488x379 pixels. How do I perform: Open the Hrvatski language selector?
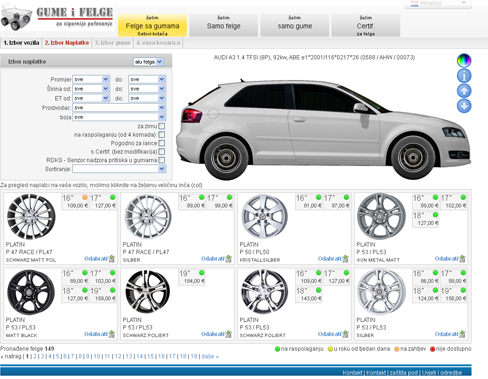click(438, 3)
